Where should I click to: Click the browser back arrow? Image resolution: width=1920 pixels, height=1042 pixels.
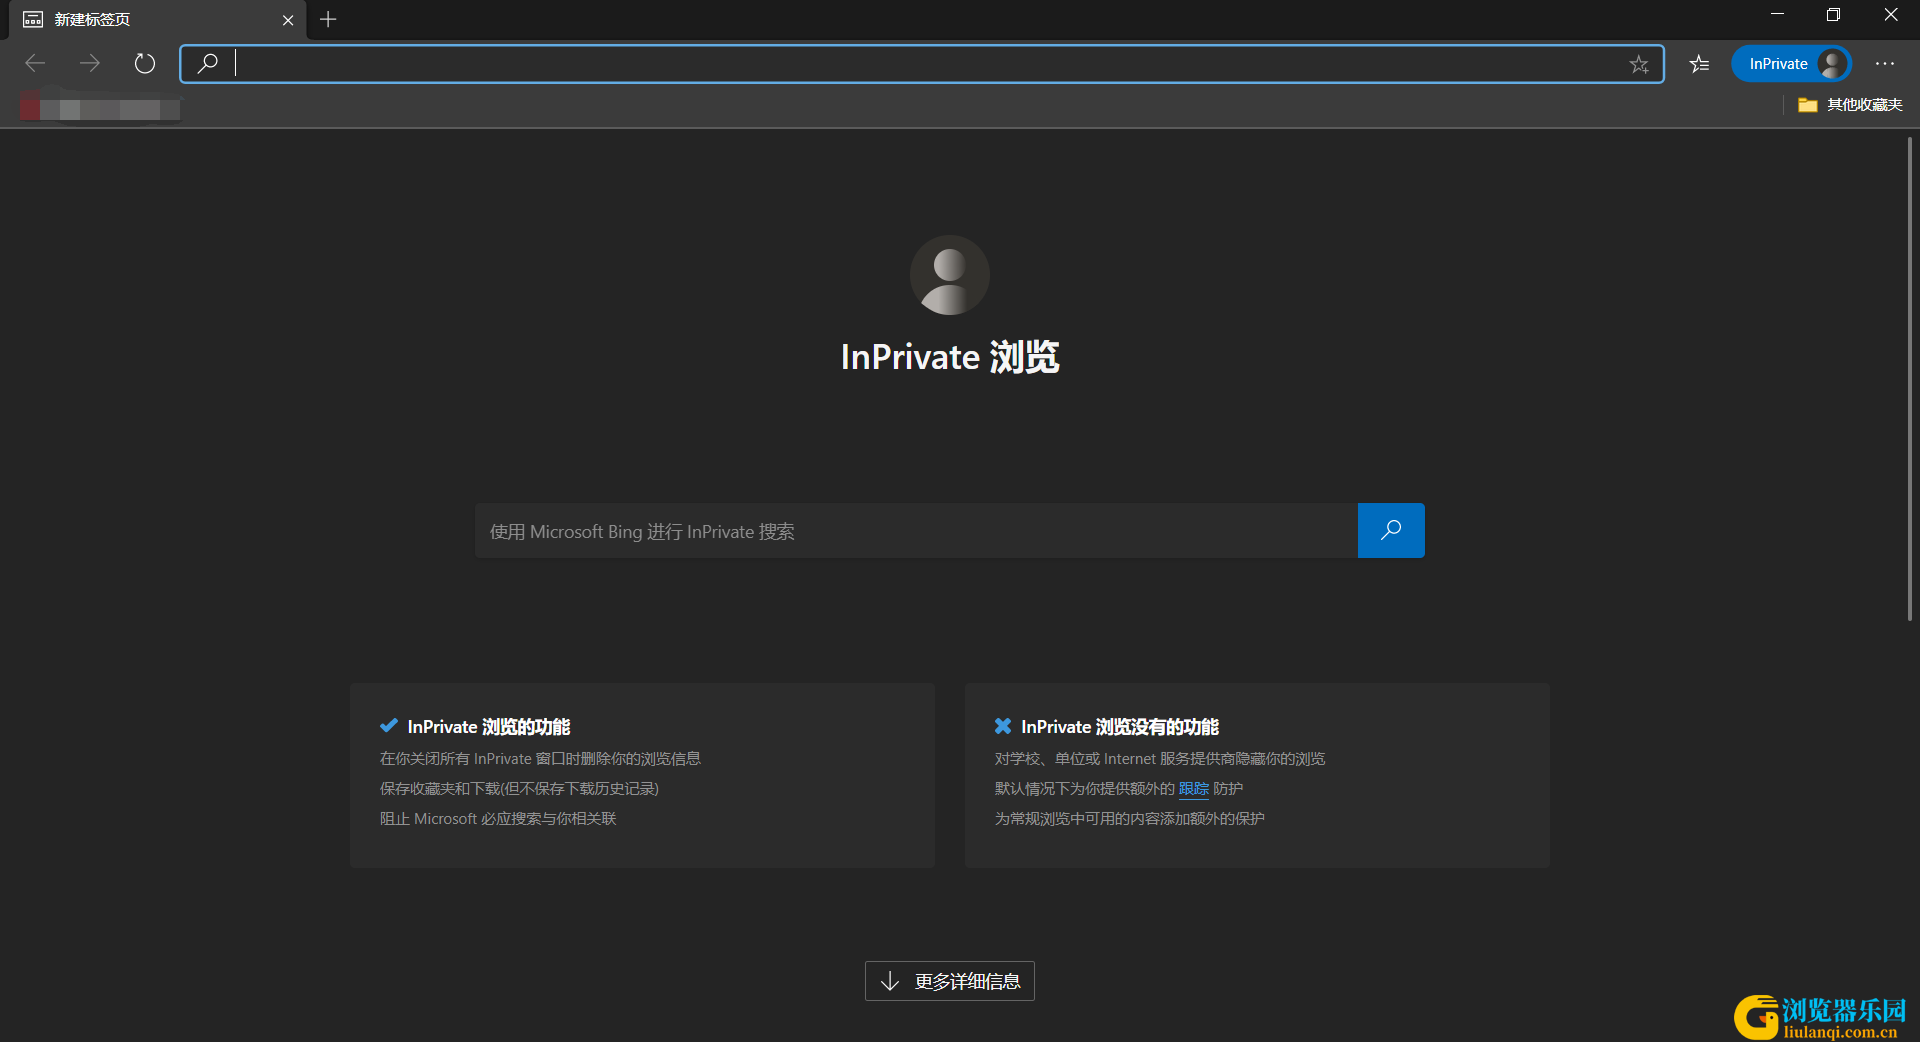pyautogui.click(x=35, y=64)
